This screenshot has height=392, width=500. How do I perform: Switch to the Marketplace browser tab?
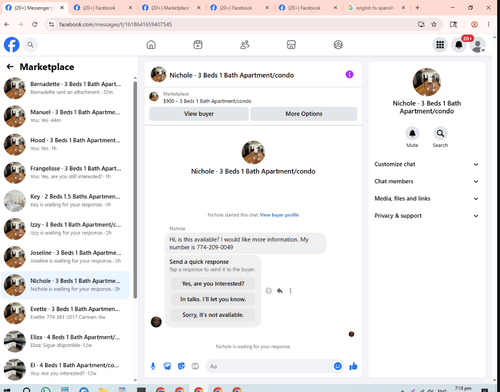pos(170,8)
